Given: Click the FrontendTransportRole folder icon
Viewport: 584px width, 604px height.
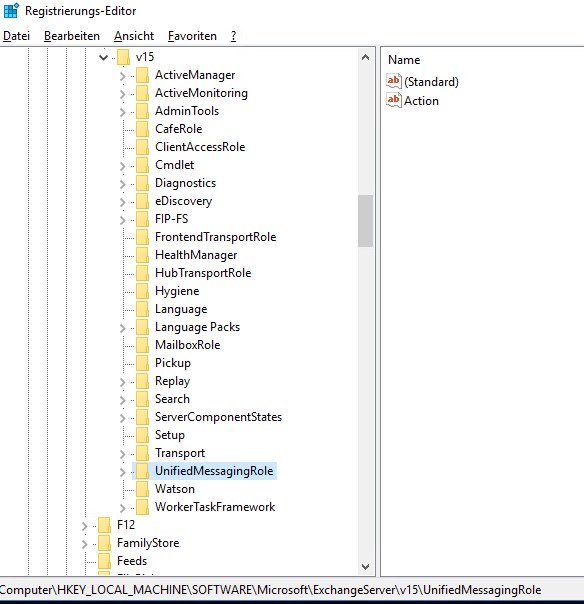Looking at the screenshot, I should tap(143, 237).
